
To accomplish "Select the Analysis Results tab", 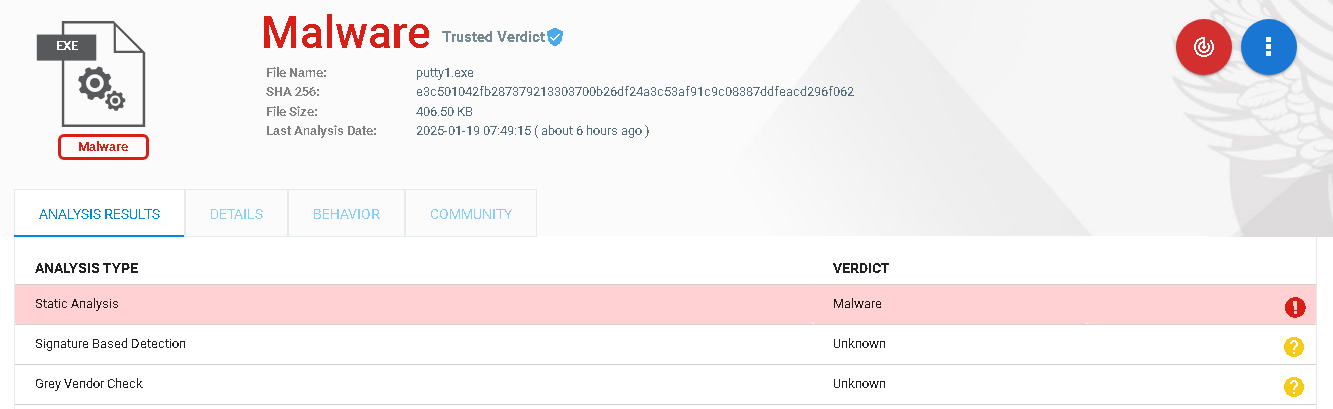I will (x=99, y=214).
